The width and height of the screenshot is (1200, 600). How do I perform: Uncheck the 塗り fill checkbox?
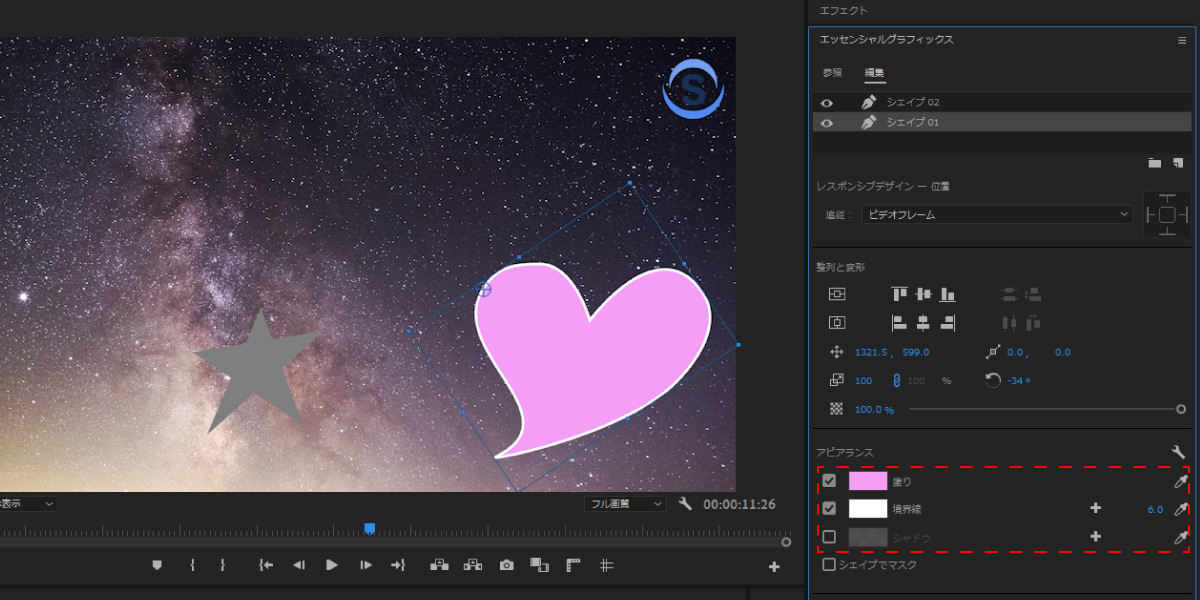[x=829, y=481]
